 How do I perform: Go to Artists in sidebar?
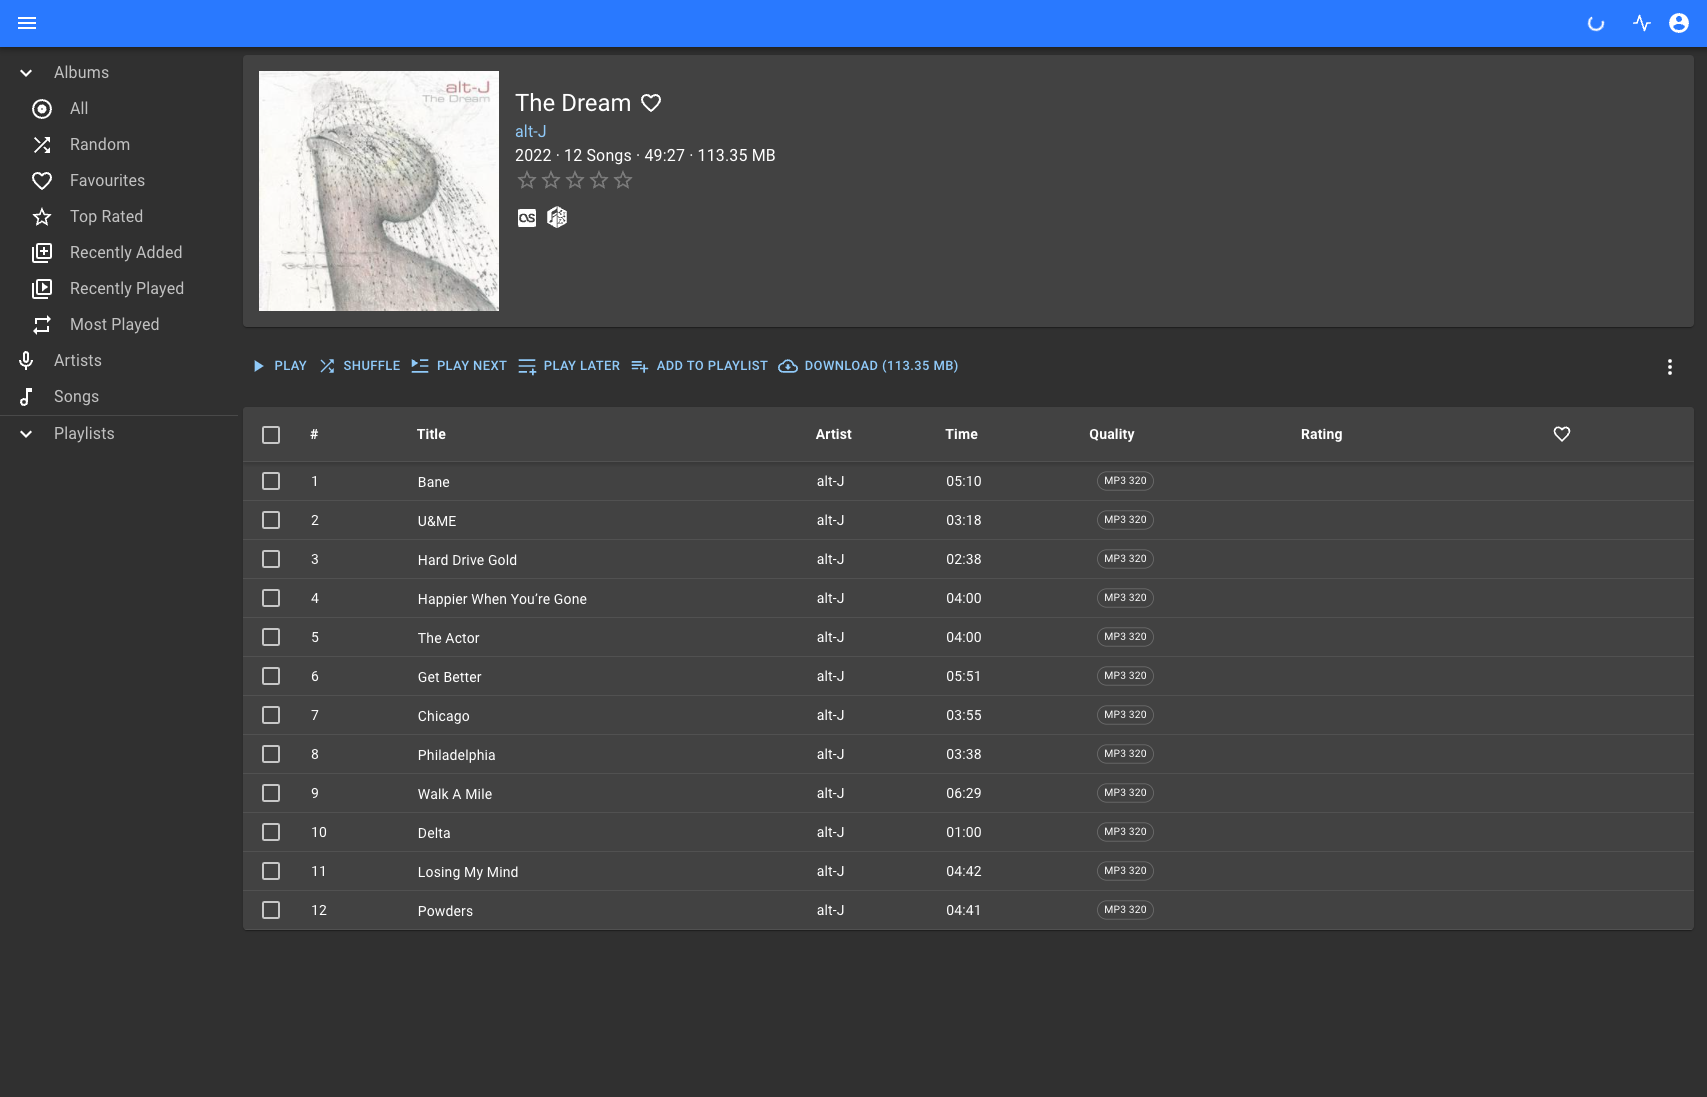point(120,360)
